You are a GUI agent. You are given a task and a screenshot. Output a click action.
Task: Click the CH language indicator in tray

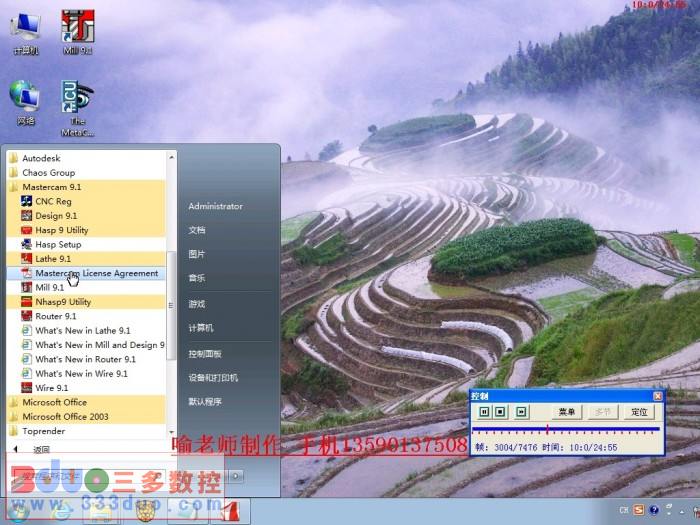(624, 510)
